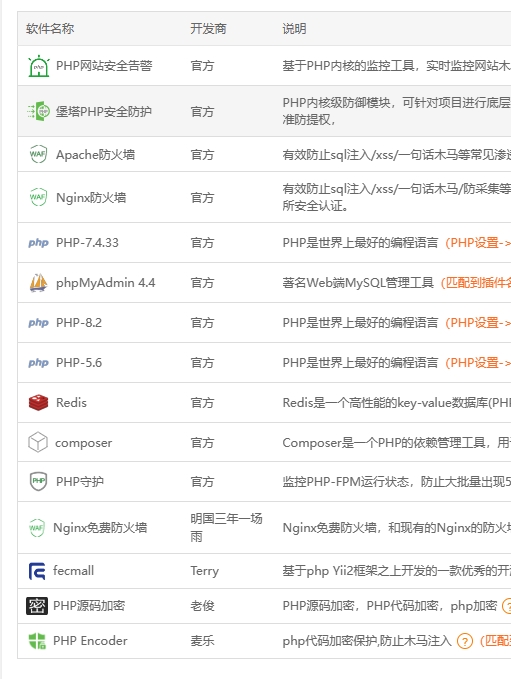This screenshot has height=679, width=511.
Task: Click 官方 in the Redis row
Action: (202, 403)
